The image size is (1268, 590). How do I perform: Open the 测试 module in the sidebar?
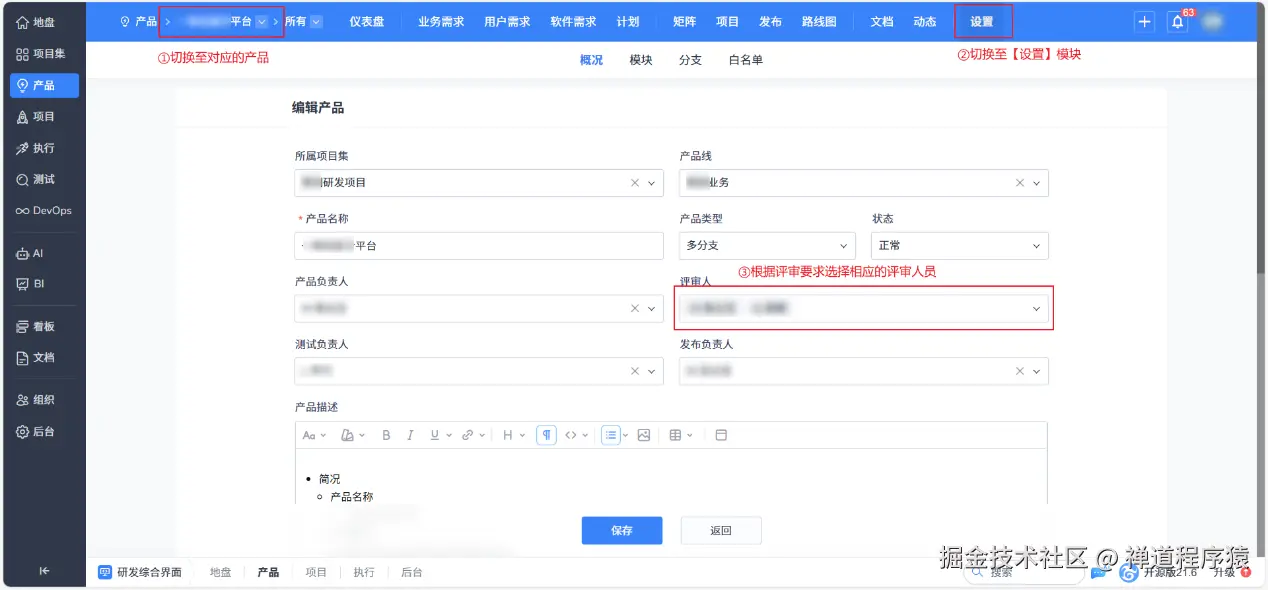coord(44,179)
